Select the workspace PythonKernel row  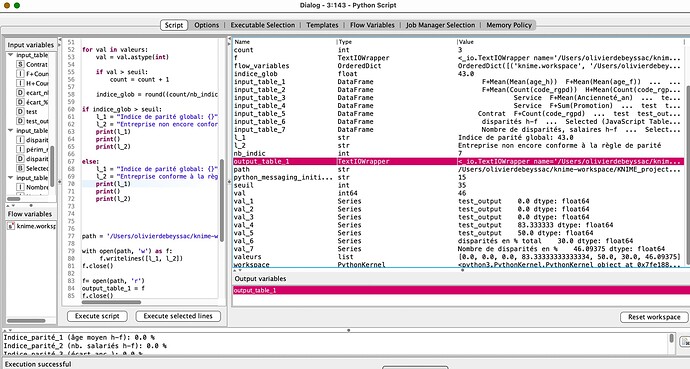[x=459, y=264]
